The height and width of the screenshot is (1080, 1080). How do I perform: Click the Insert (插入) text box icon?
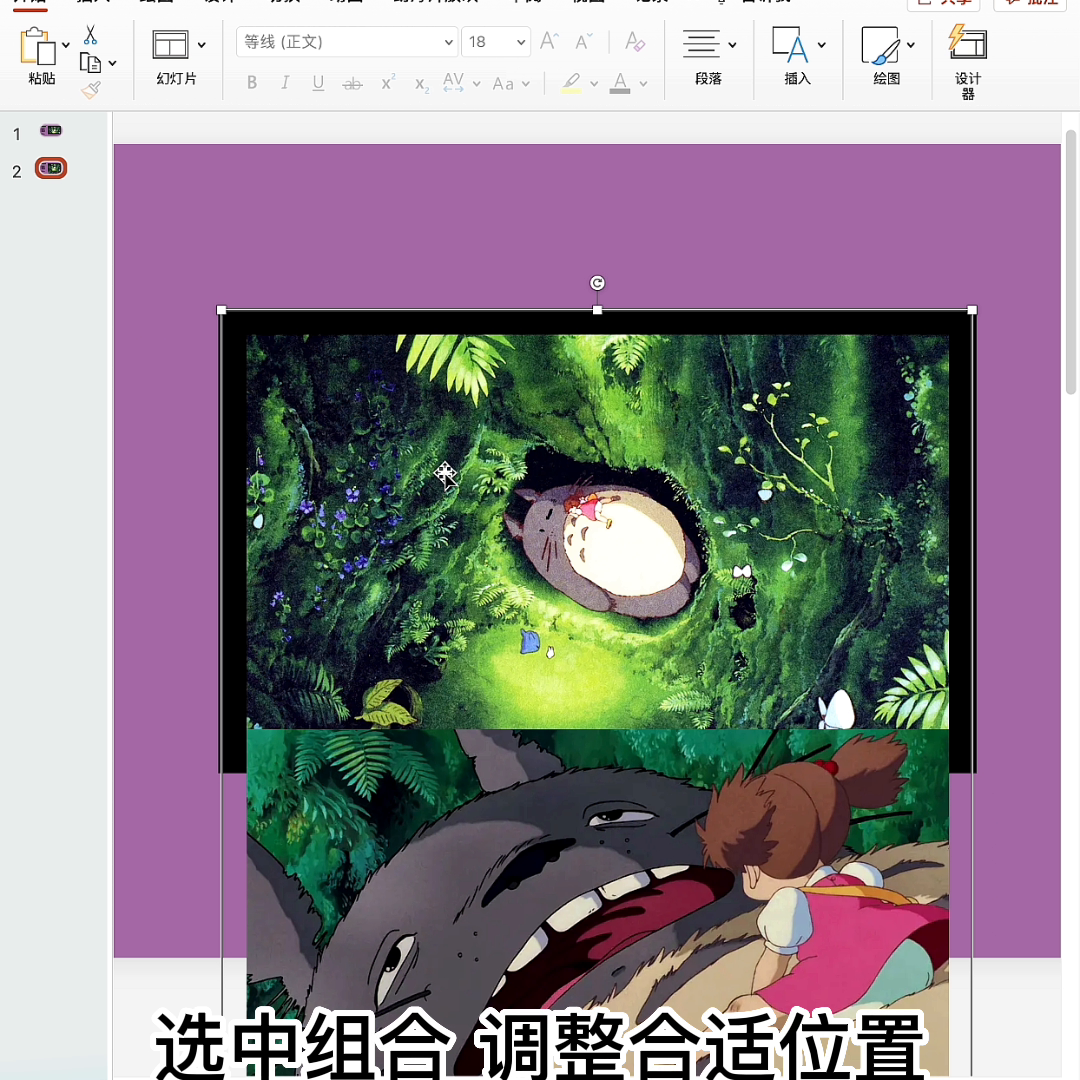click(x=790, y=45)
